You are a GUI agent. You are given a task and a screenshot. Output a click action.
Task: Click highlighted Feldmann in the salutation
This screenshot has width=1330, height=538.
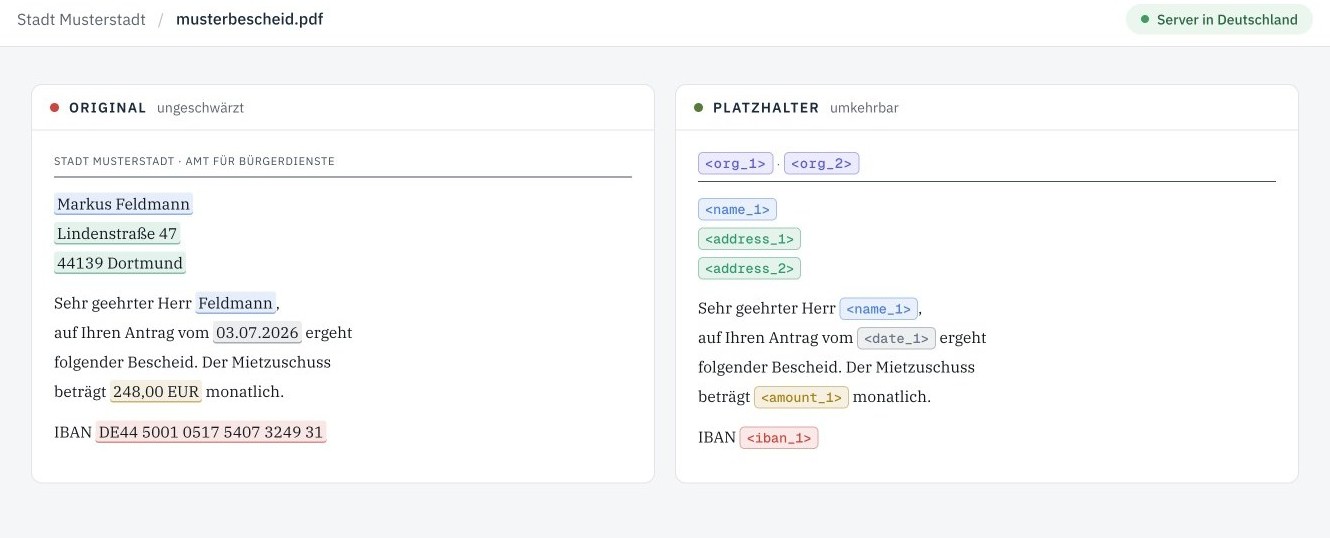(236, 302)
